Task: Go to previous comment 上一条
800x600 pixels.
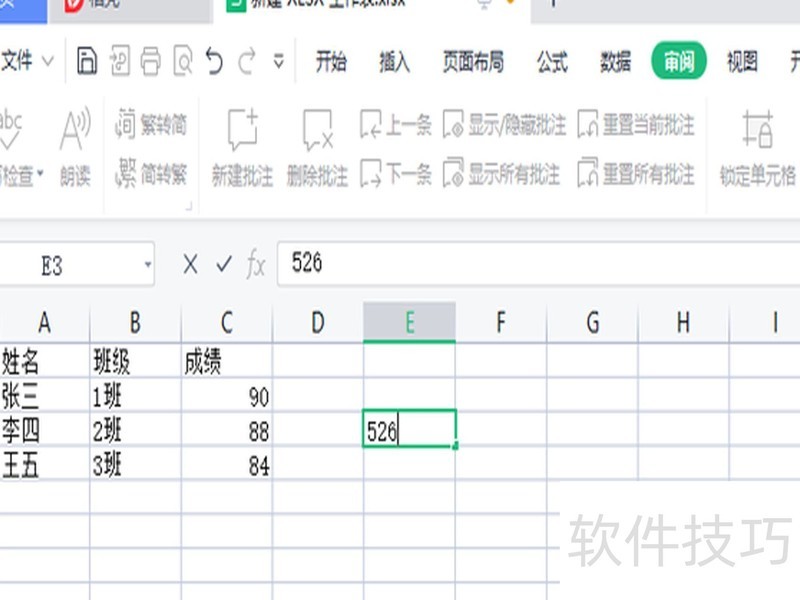Action: point(395,124)
